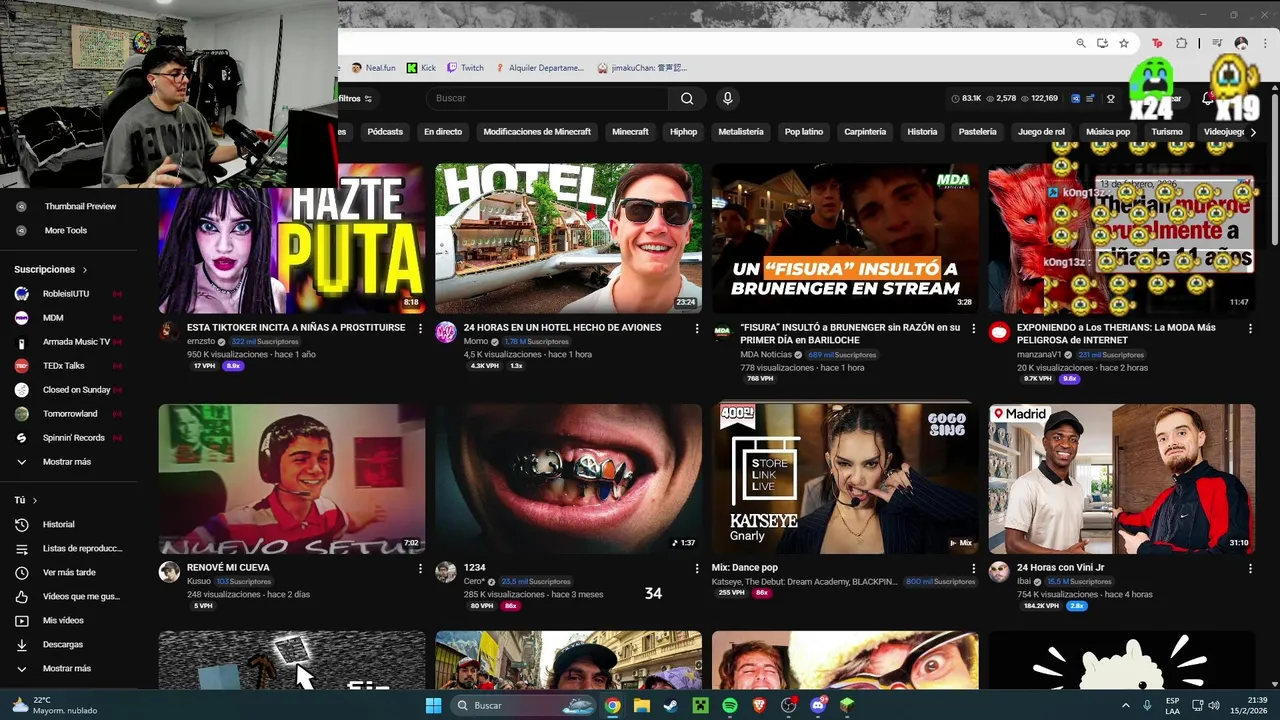Open options menu for the THERIANS video
This screenshot has width=1280, height=720.
point(1250,328)
